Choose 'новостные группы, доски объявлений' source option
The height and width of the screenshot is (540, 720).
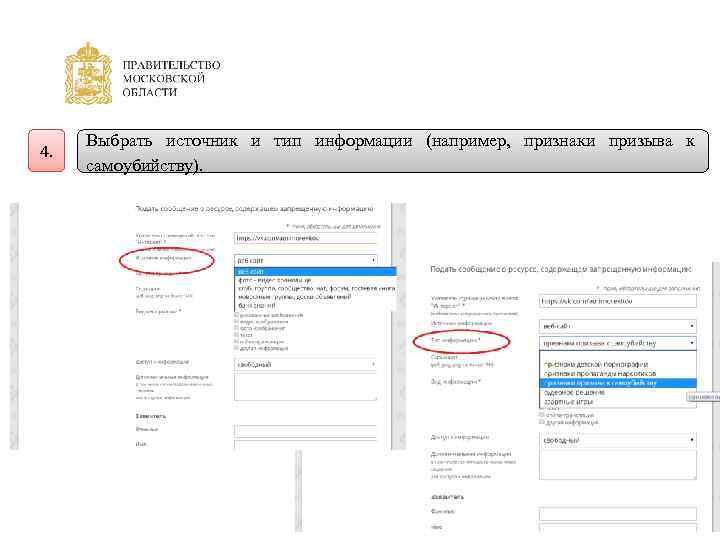[315, 297]
